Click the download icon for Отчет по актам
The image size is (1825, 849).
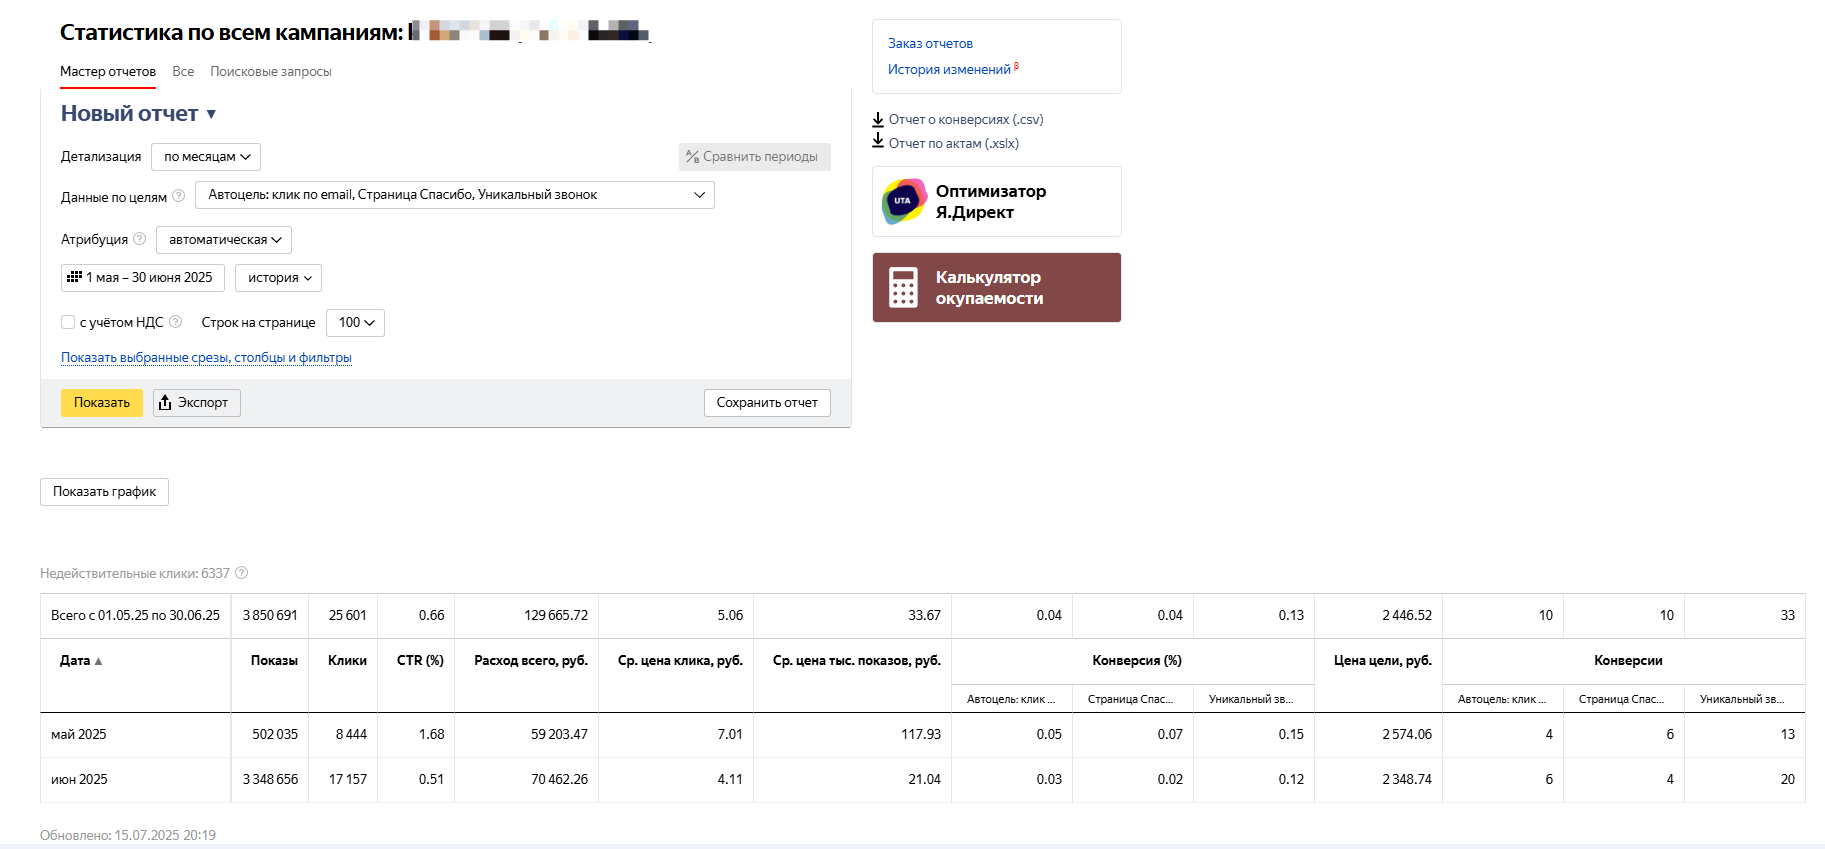pos(878,142)
